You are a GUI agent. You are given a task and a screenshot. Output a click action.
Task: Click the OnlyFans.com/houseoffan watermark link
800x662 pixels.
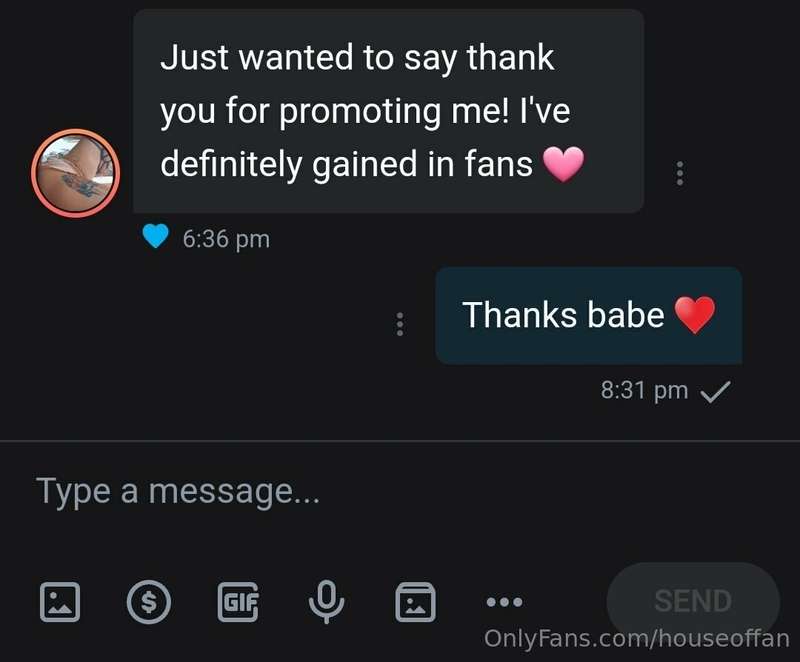click(637, 639)
